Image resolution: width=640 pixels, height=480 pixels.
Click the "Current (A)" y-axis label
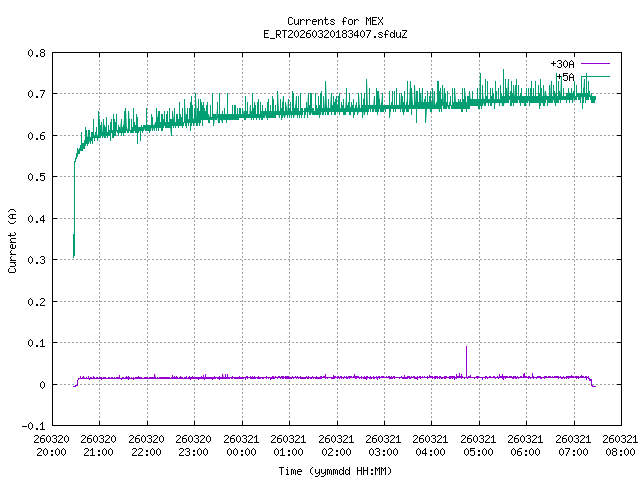tap(12, 239)
